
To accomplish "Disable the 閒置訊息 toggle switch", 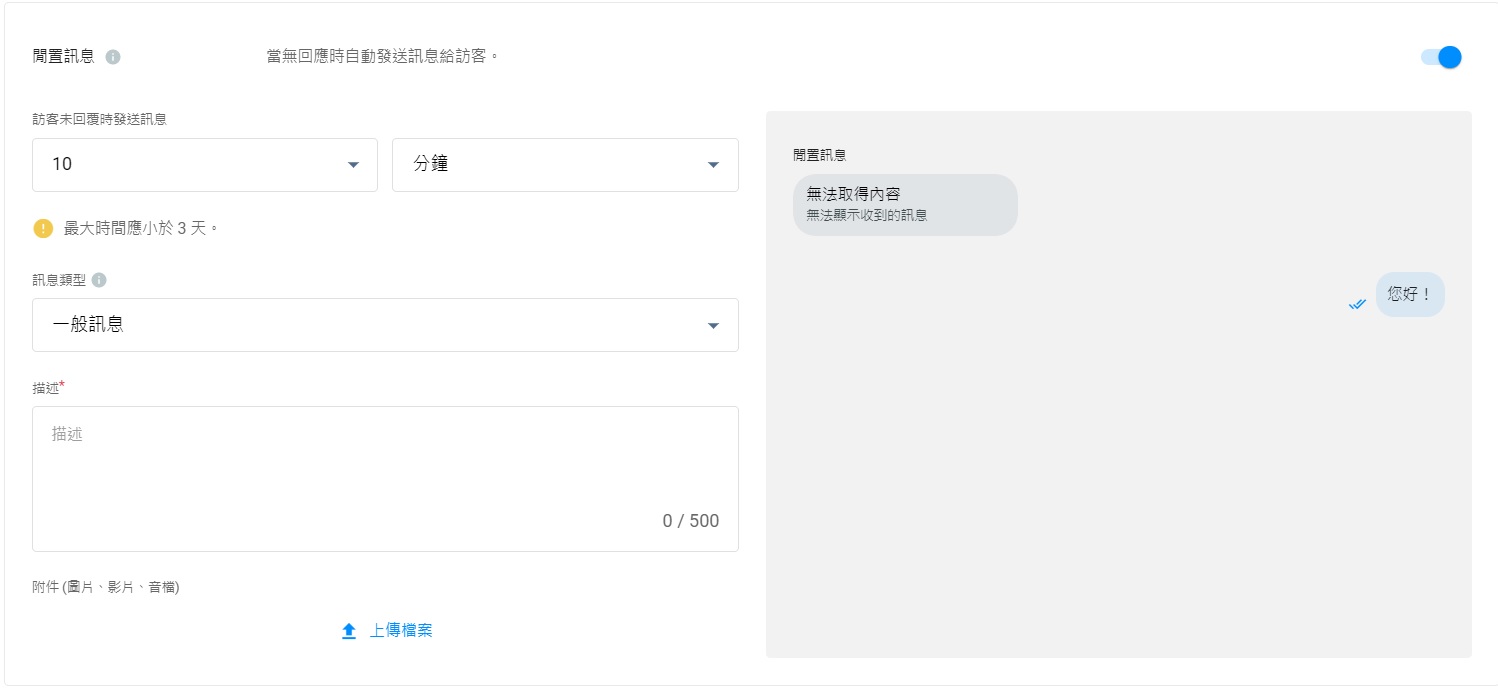I will pyautogui.click(x=1441, y=57).
